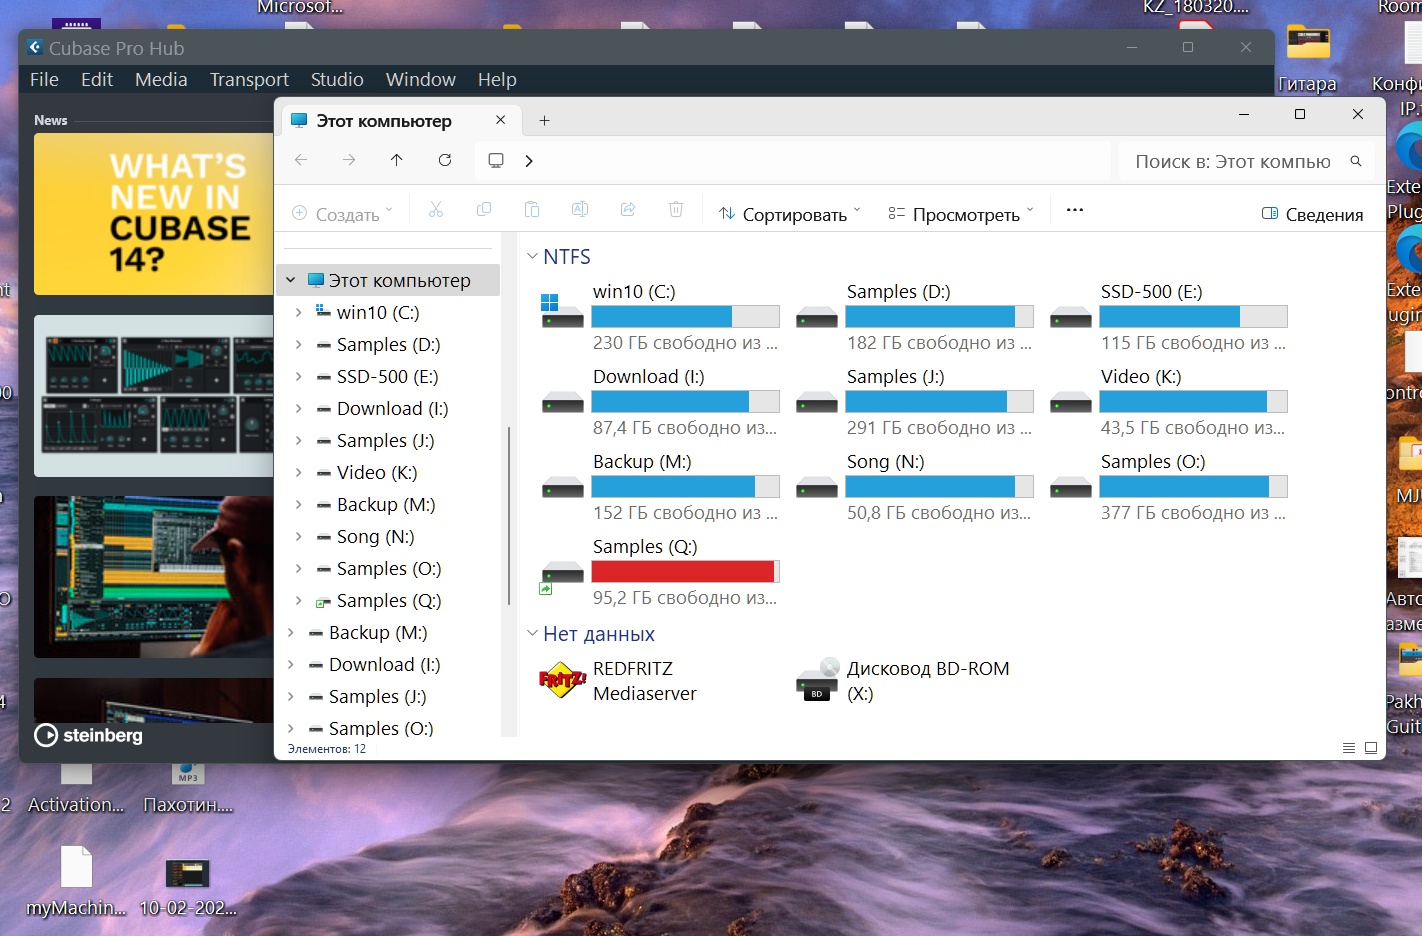Toggle the Сведения details pane
1422x936 pixels.
coord(1312,214)
